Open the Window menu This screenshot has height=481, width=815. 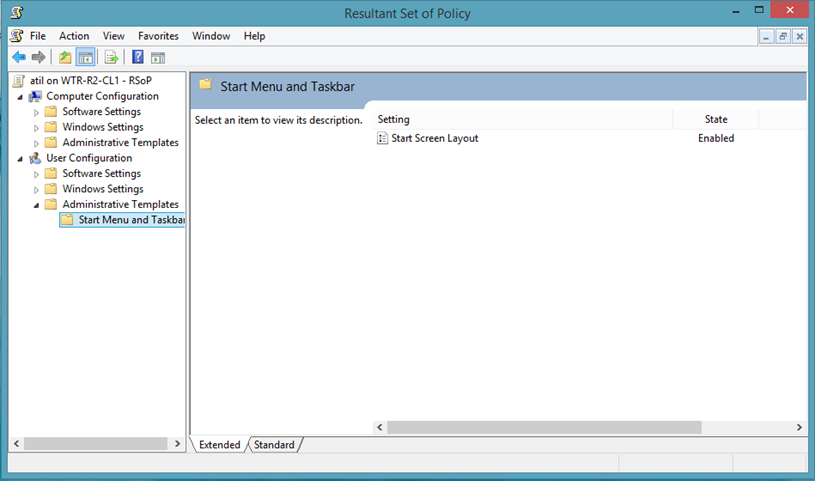tap(211, 36)
